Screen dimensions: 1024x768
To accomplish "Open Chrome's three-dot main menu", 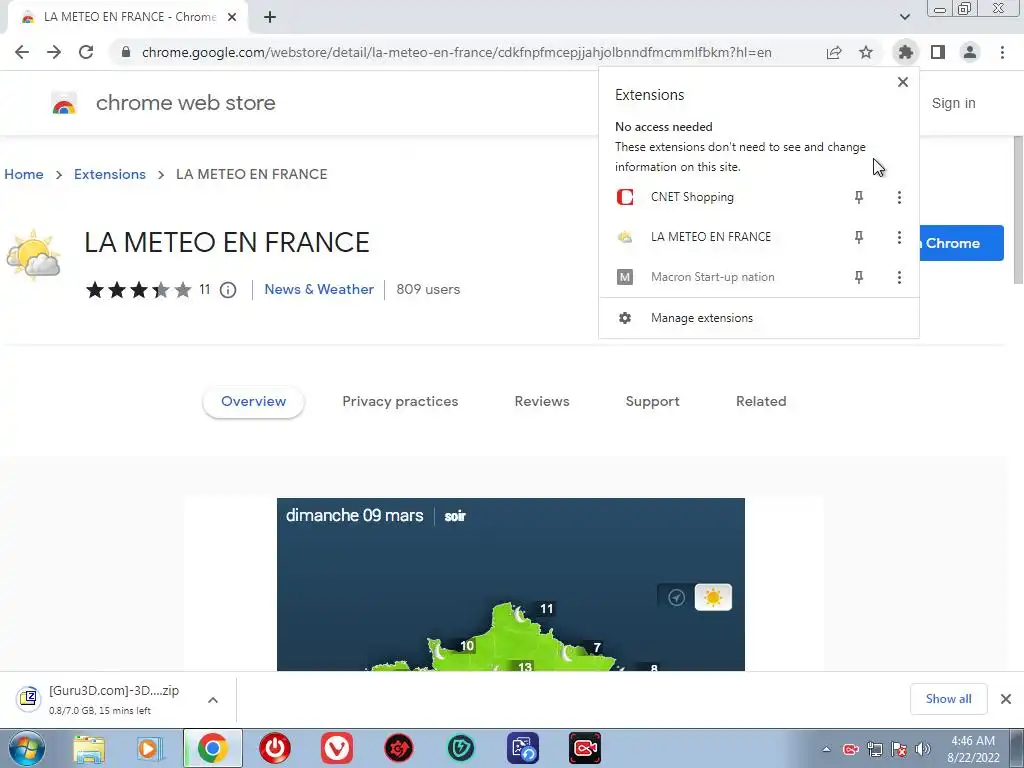I will (x=1002, y=52).
